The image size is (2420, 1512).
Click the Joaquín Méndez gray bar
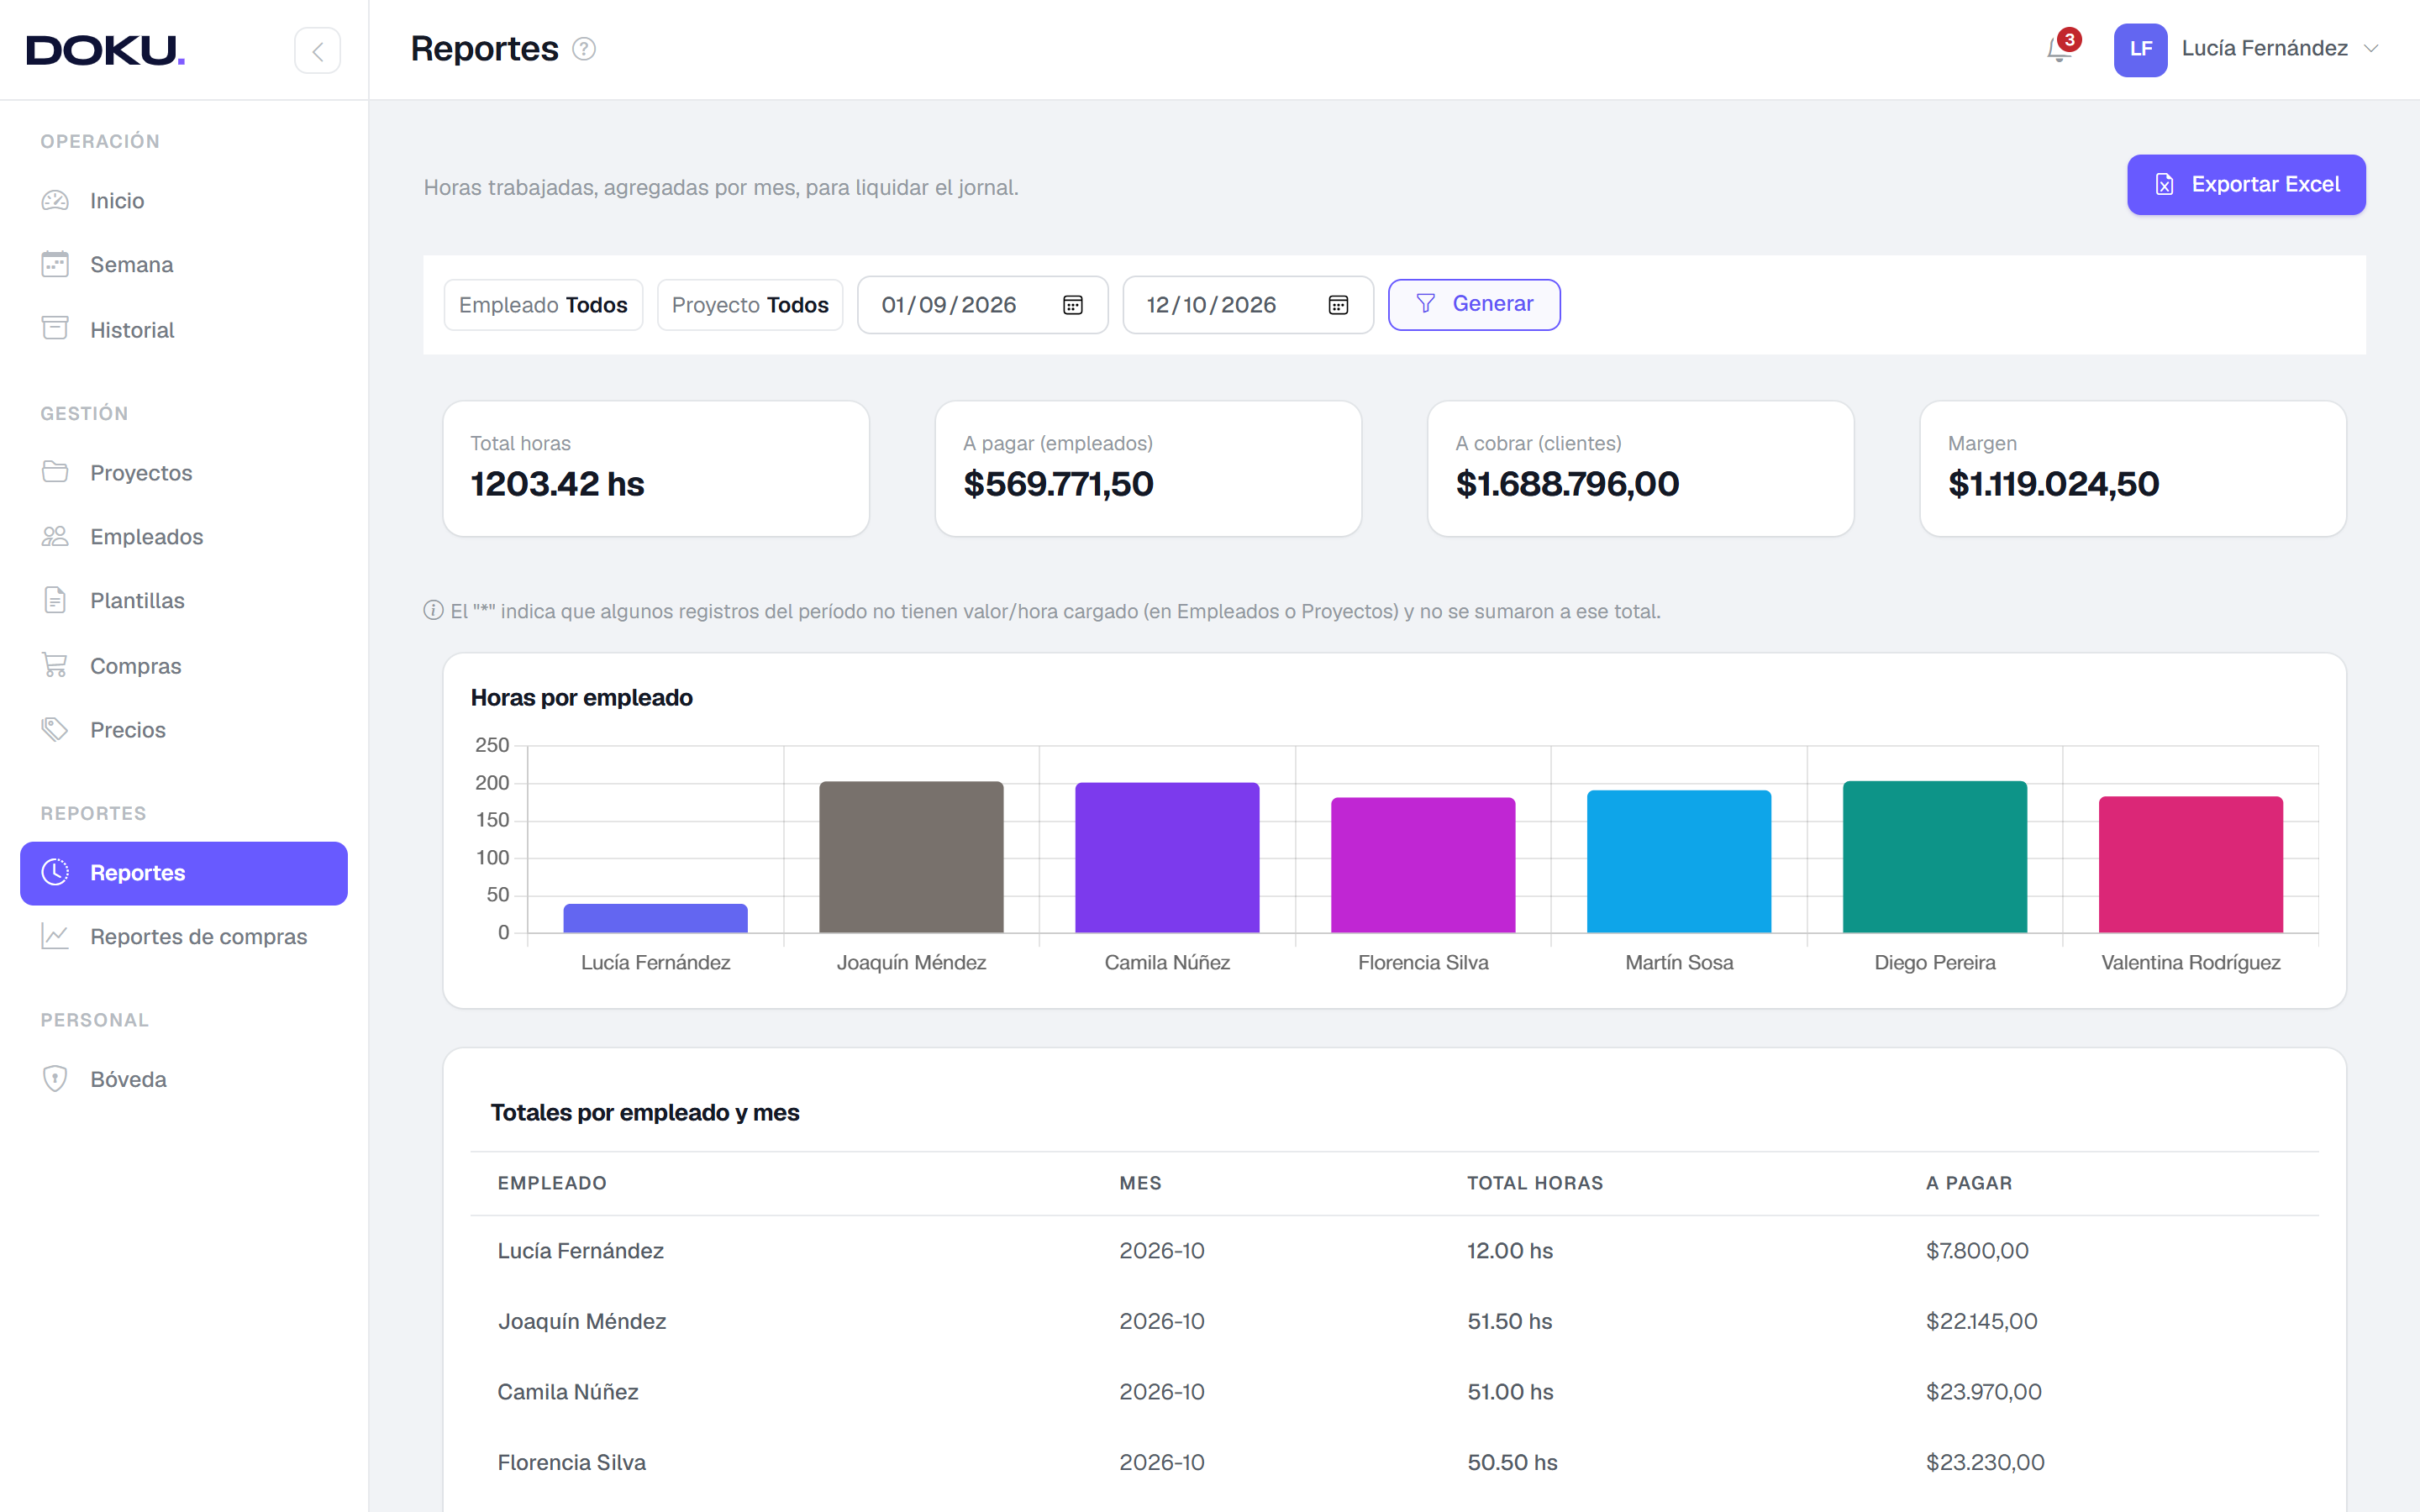911,857
